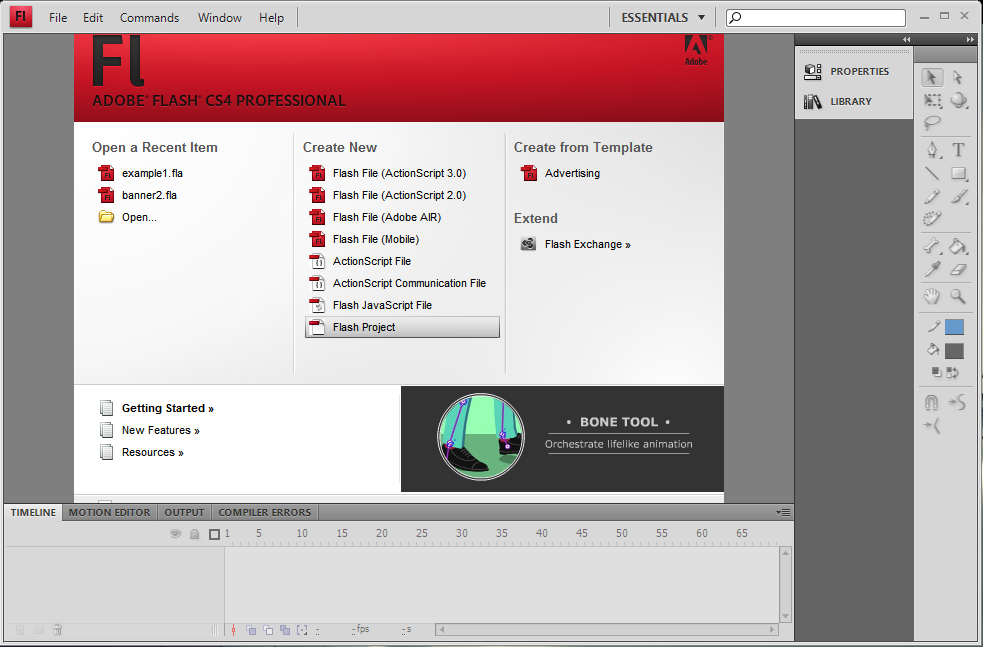The height and width of the screenshot is (647, 983).
Task: Choose the Eraser tool
Action: [958, 269]
